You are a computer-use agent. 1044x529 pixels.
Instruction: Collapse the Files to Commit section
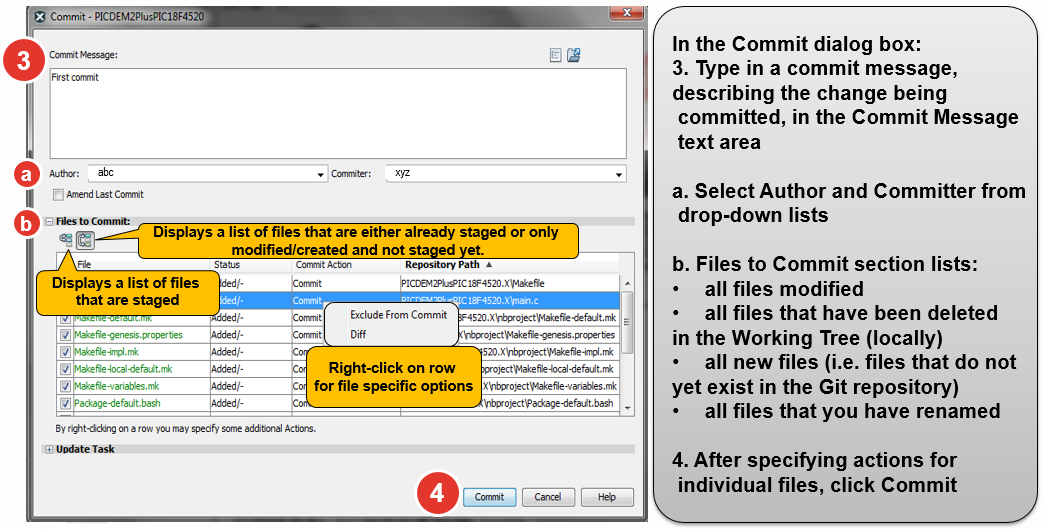coord(49,221)
